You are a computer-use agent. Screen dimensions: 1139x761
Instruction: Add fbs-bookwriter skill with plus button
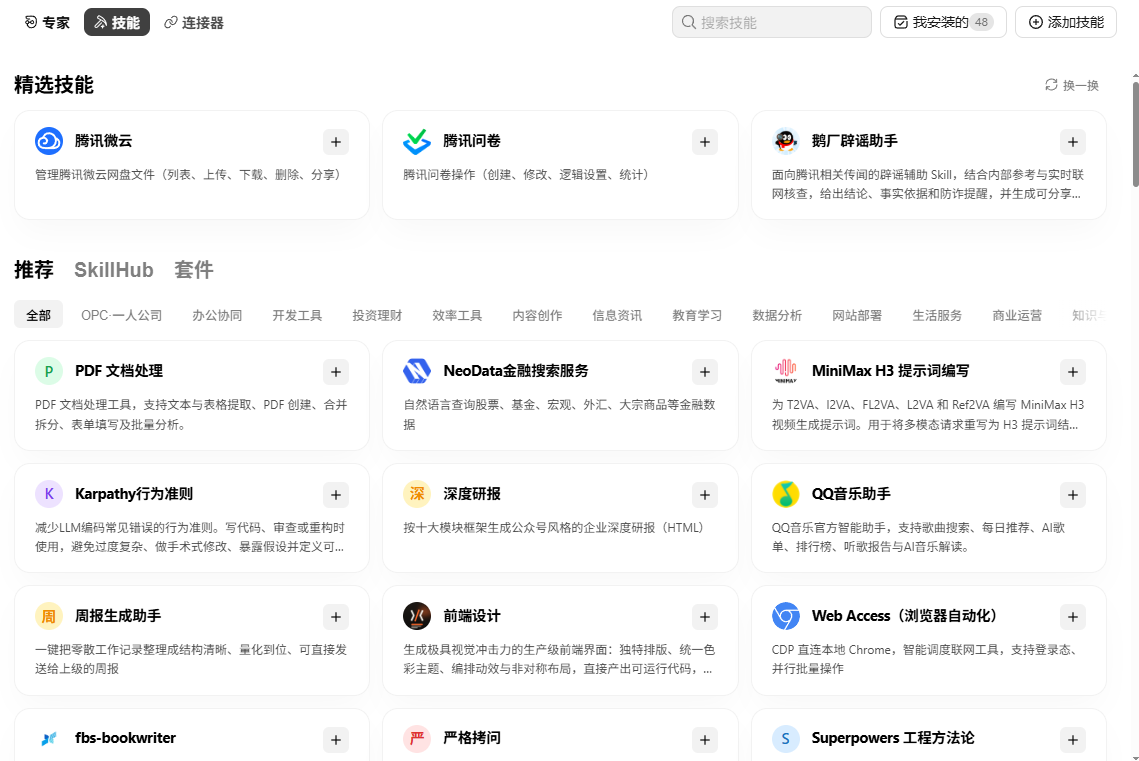(x=336, y=740)
